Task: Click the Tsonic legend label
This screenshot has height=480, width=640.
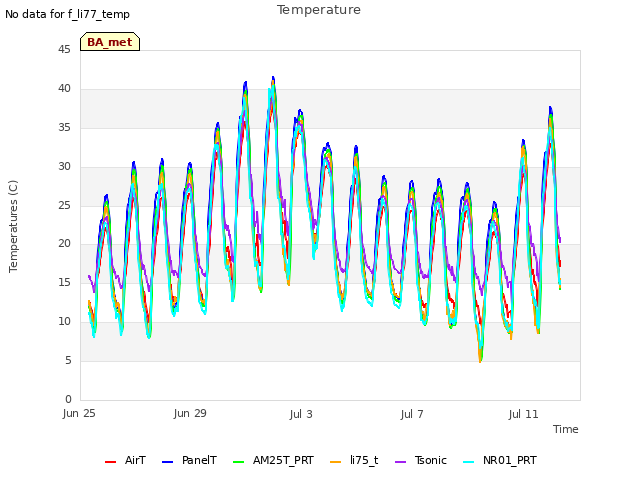Action: pyautogui.click(x=431, y=460)
